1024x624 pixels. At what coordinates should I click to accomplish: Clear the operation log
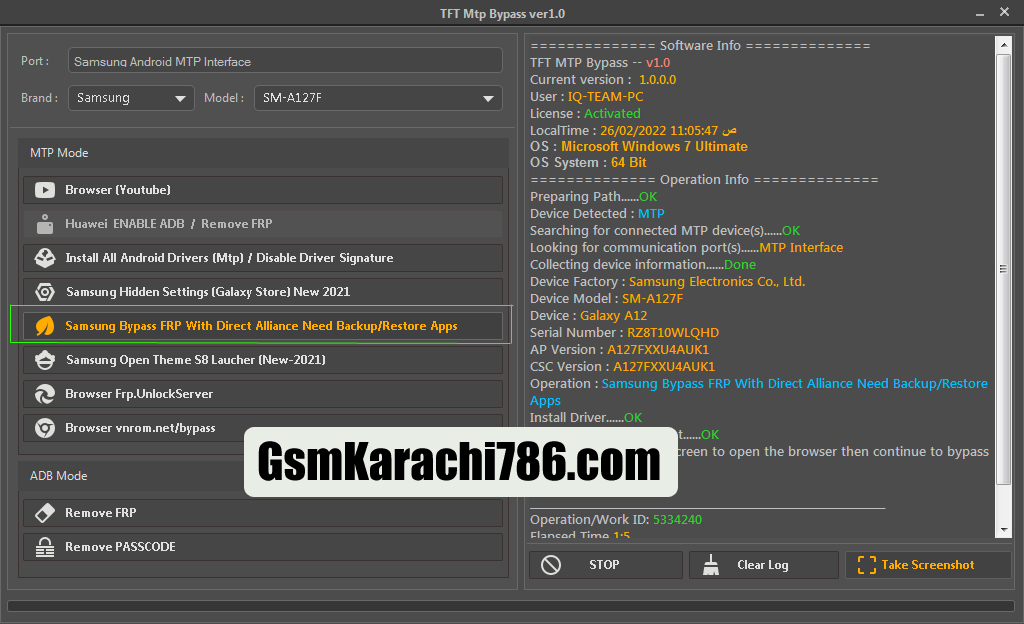coord(763,565)
